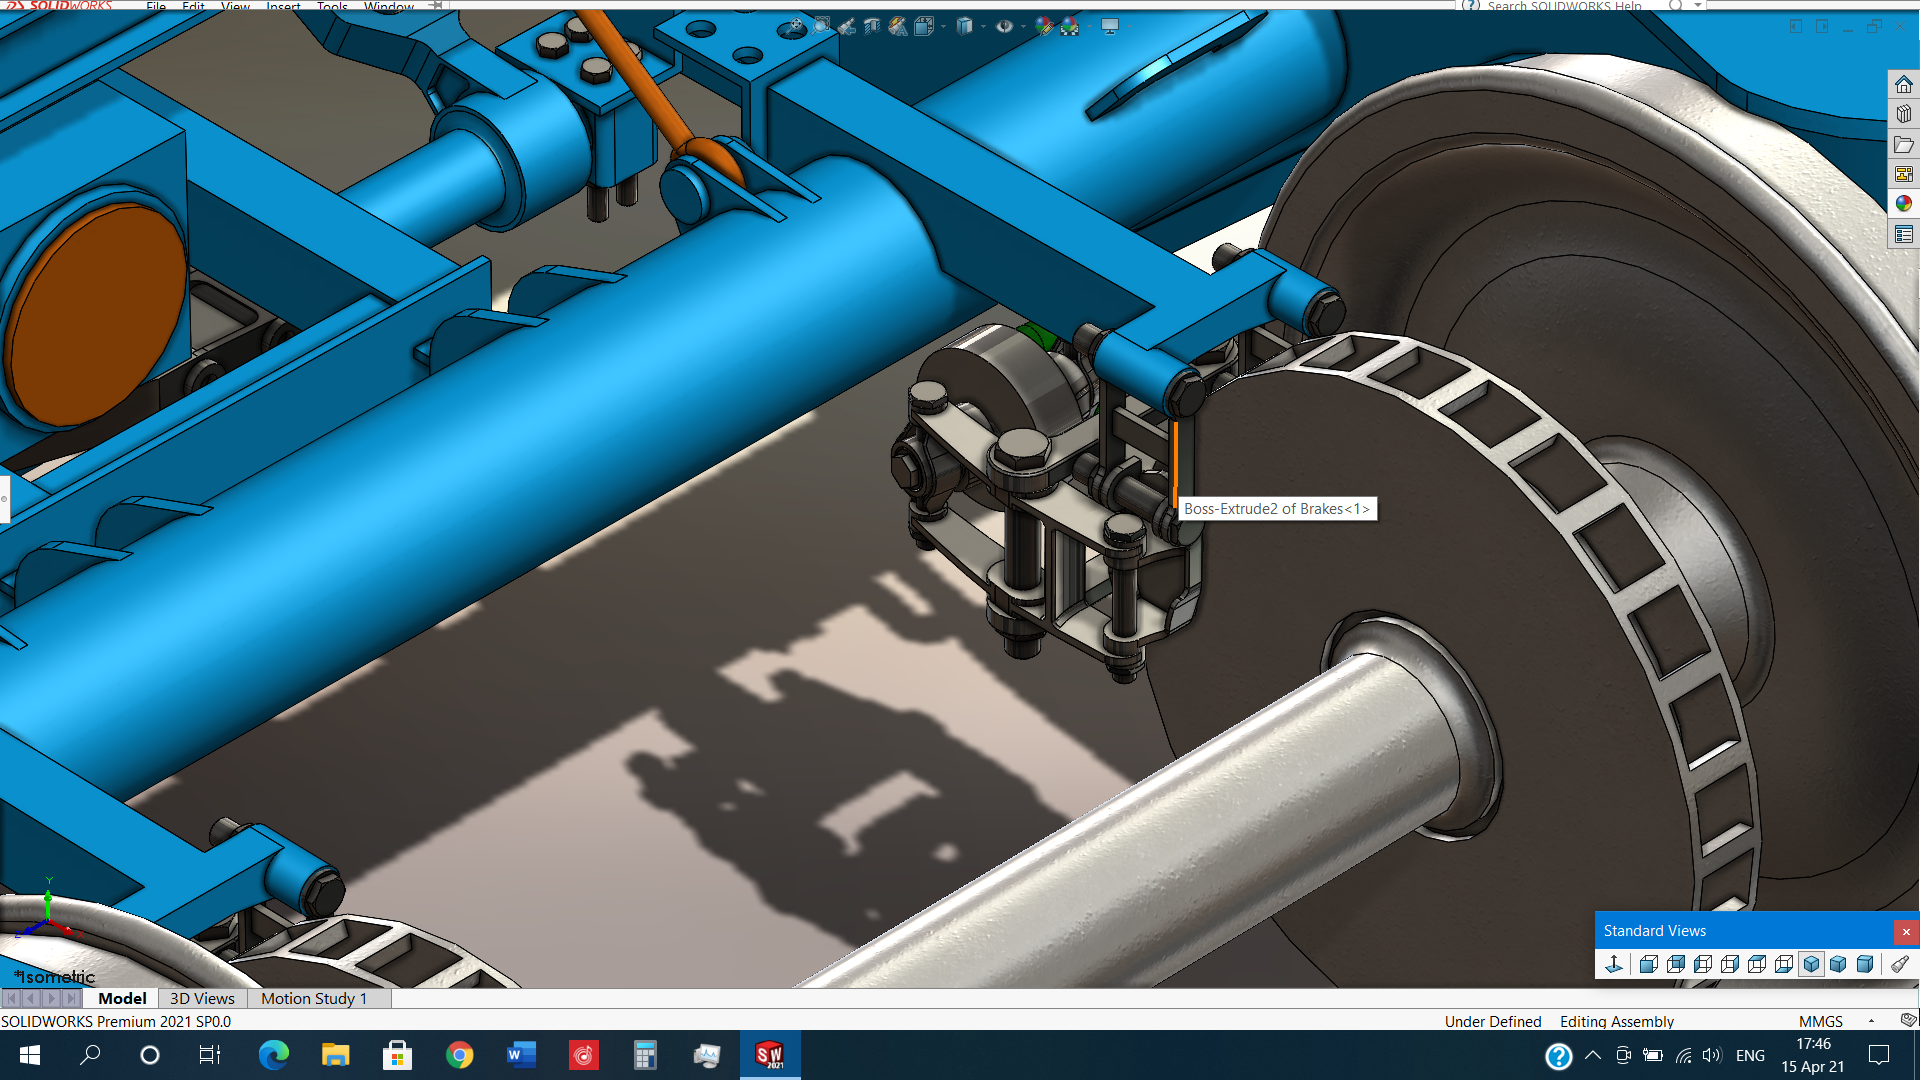The height and width of the screenshot is (1080, 1920).
Task: Expand the Display Style dropdown arrow
Action: click(983, 27)
